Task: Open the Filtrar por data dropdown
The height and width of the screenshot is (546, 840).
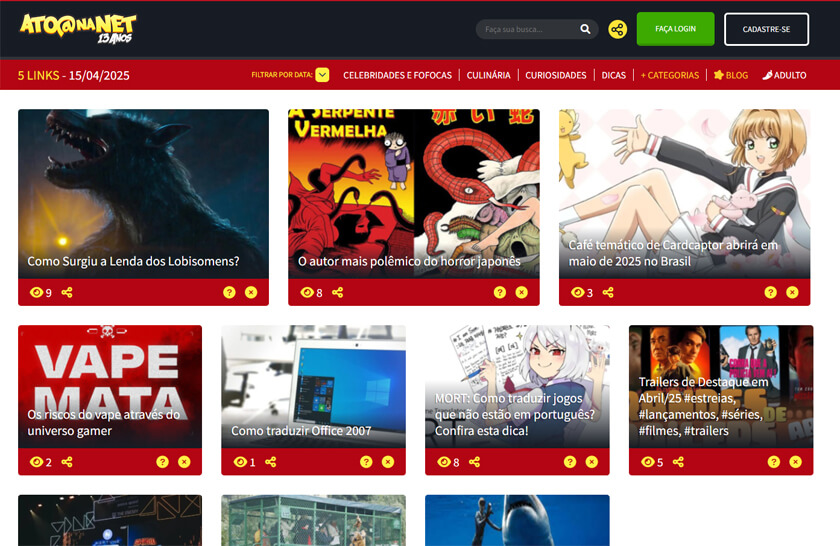Action: (x=322, y=75)
